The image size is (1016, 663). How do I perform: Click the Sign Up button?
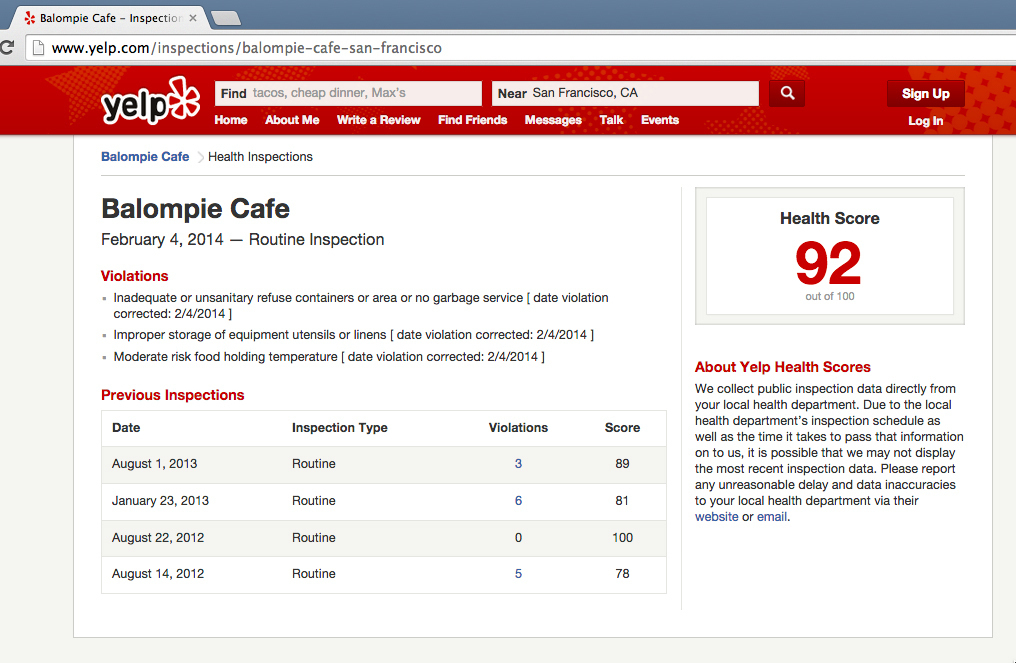pyautogui.click(x=925, y=92)
